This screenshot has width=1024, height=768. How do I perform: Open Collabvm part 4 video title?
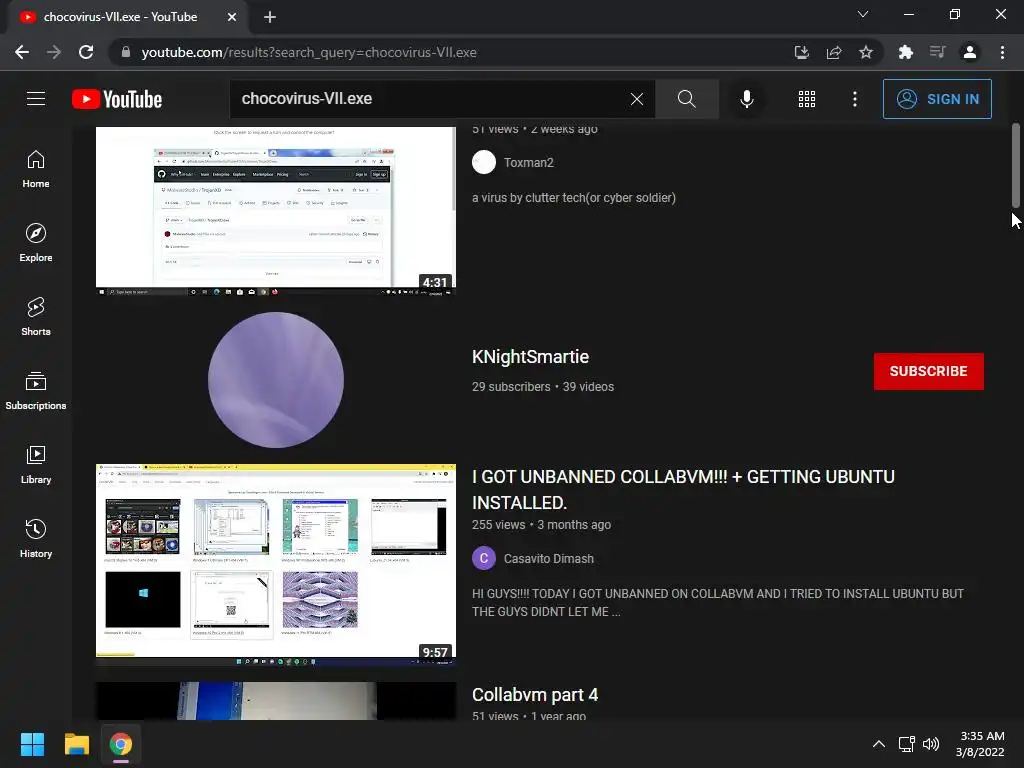[535, 695]
